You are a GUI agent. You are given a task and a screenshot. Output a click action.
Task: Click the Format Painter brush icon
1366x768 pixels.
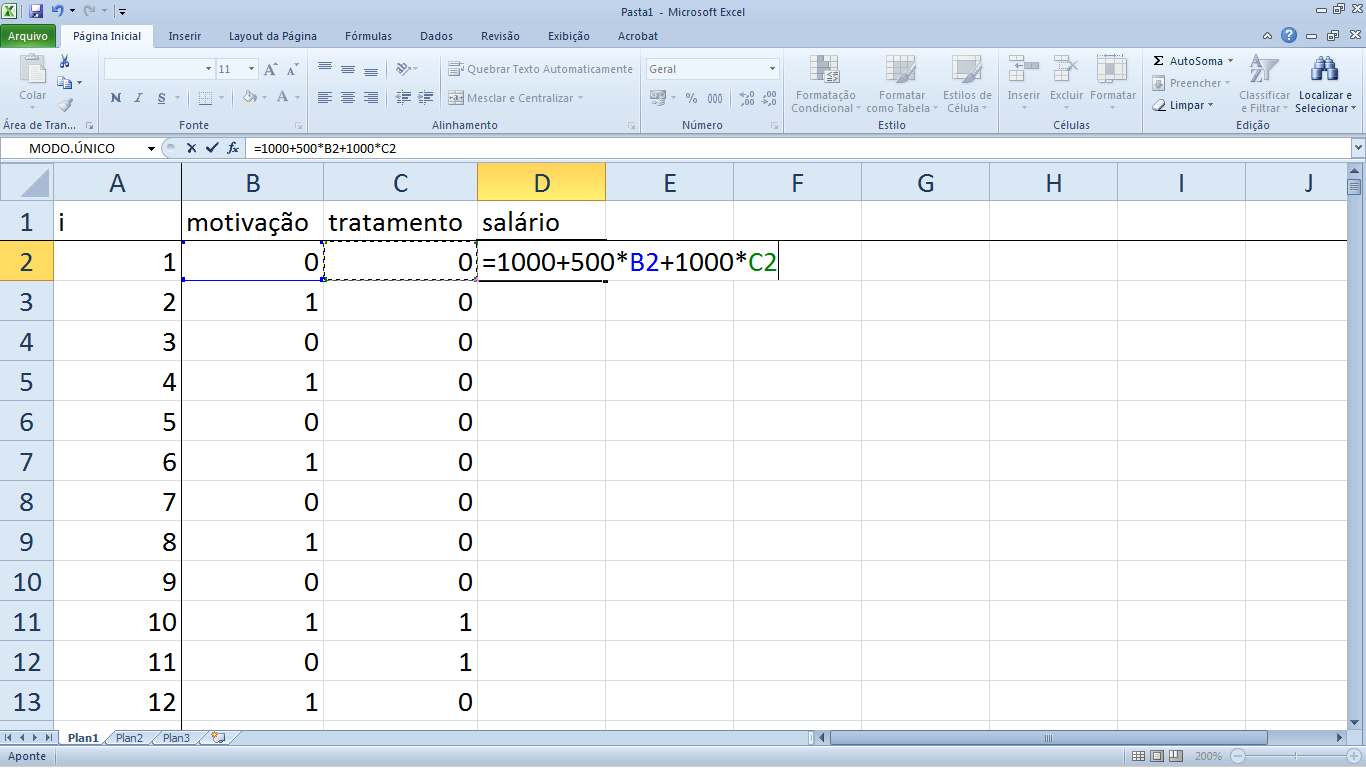click(x=65, y=104)
